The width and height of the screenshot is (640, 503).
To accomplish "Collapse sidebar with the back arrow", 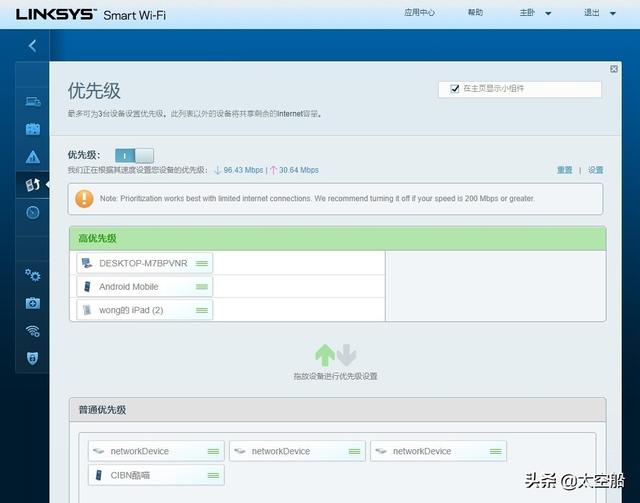I will point(32,45).
